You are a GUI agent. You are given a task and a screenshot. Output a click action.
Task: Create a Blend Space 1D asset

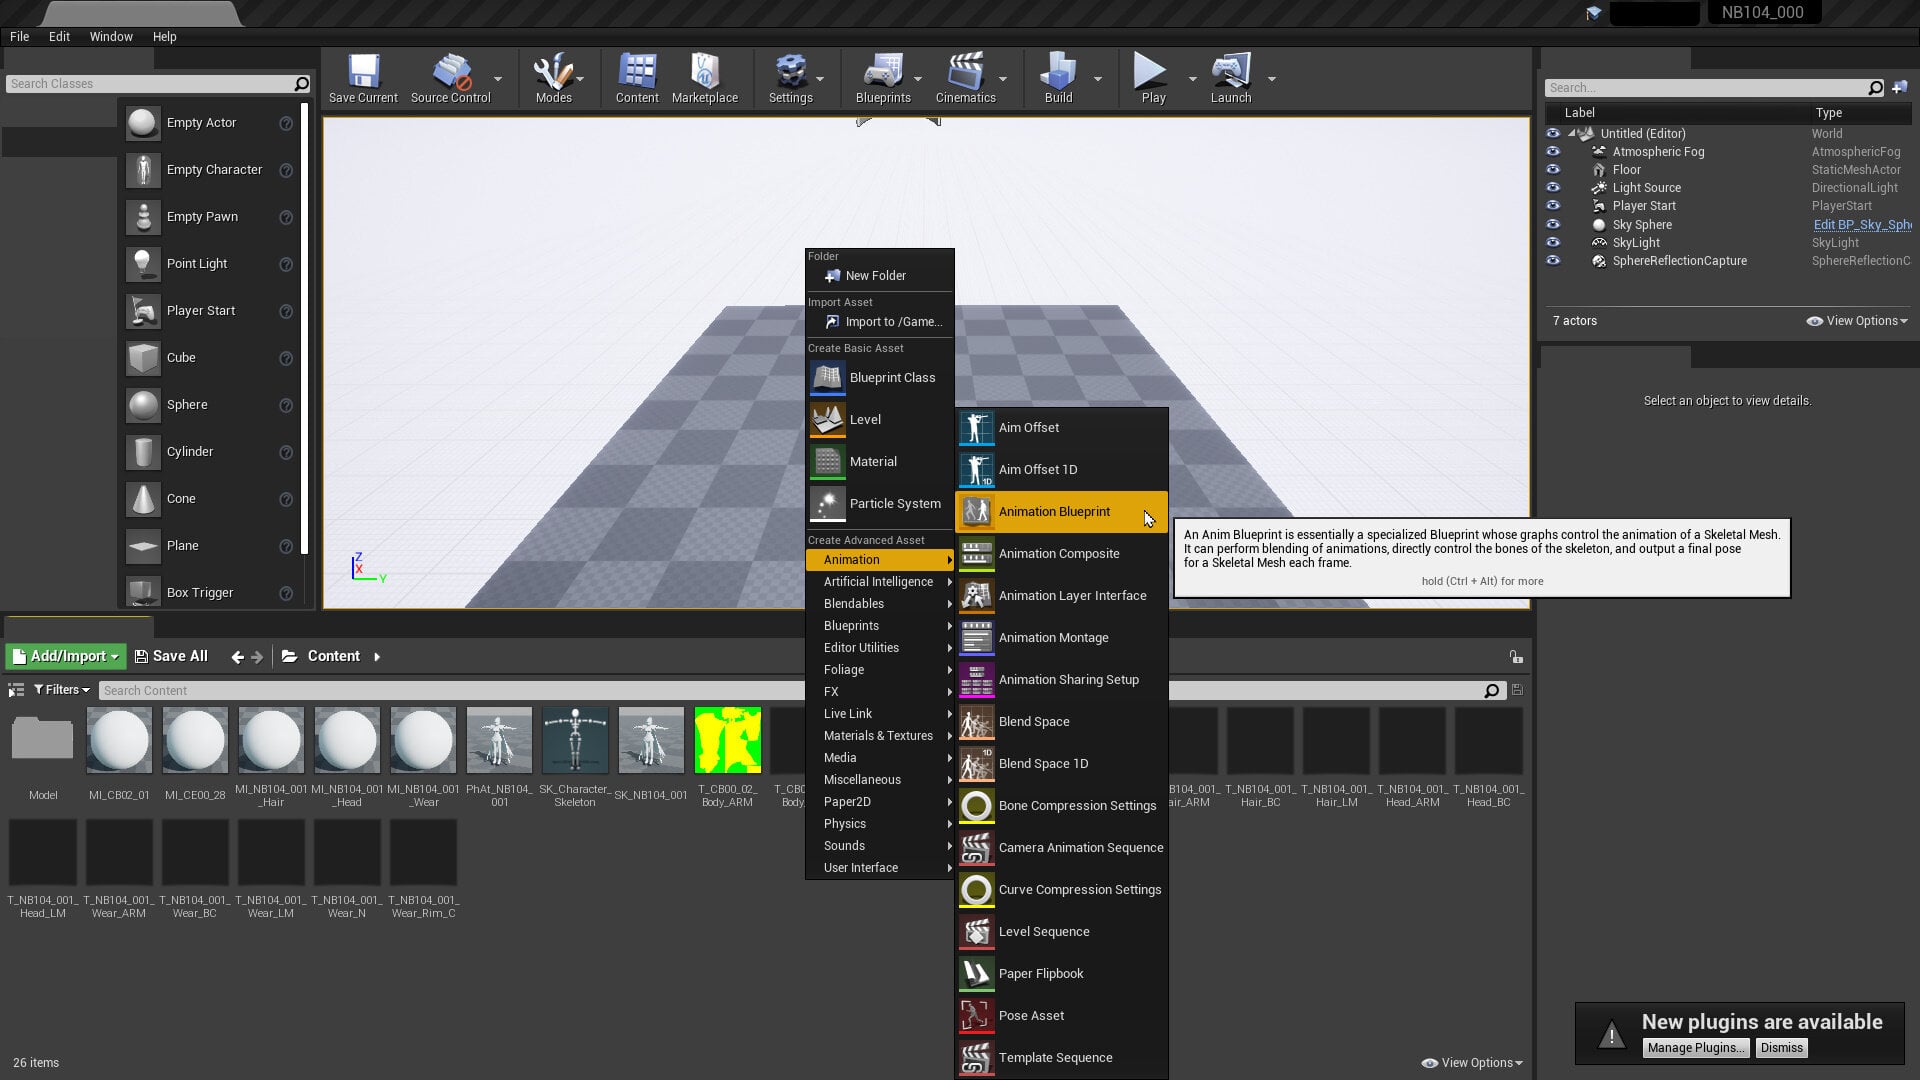[x=1061, y=763]
